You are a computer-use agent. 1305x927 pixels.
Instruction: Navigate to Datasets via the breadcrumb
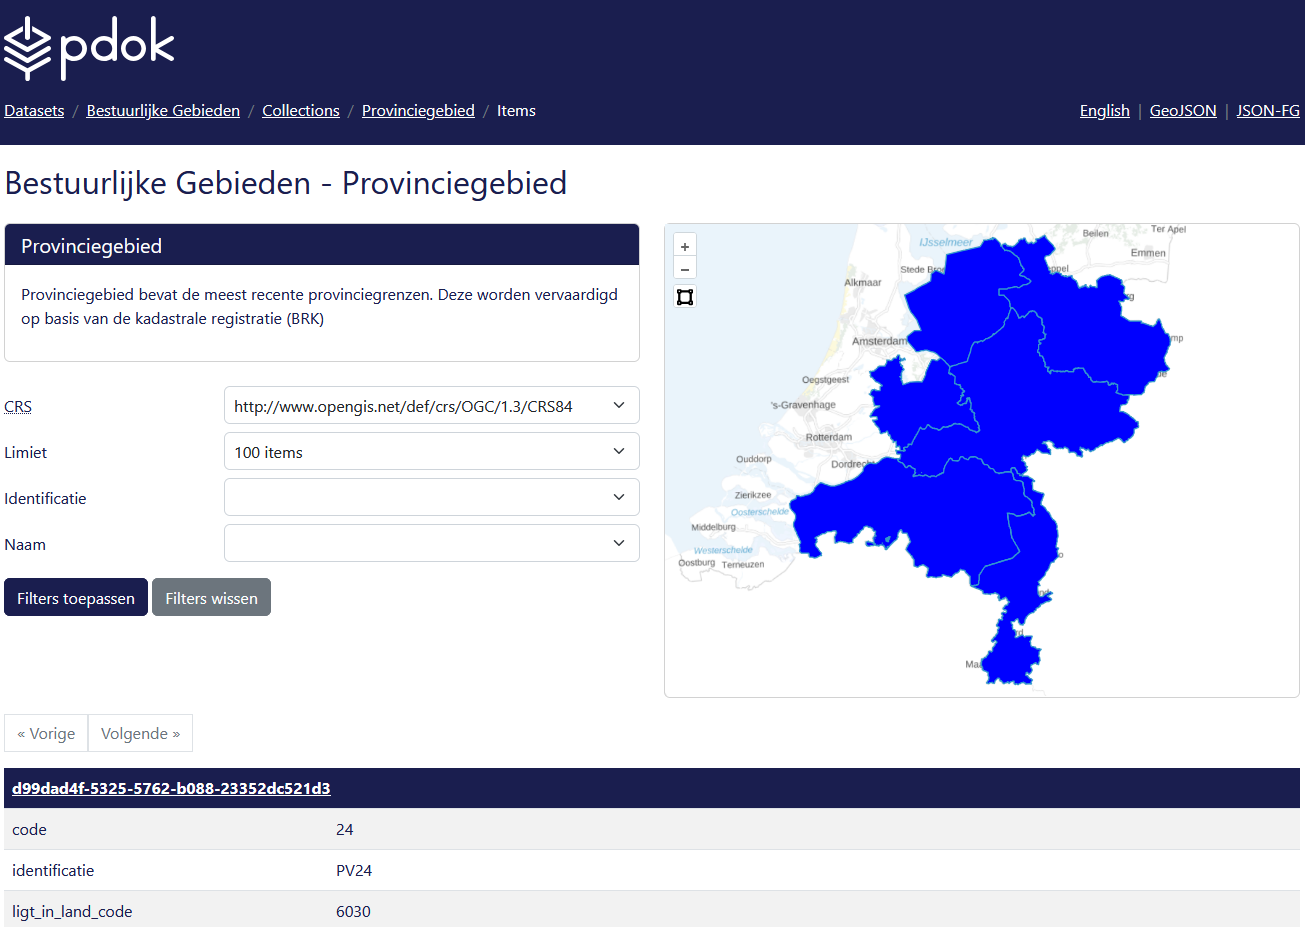point(33,110)
